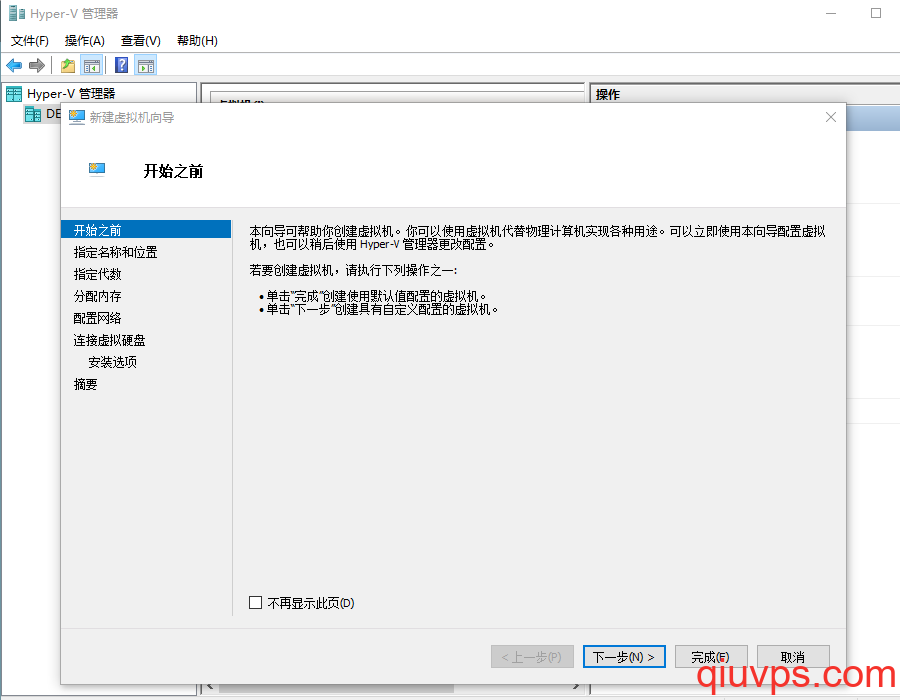900x700 pixels.
Task: Click the horizontal scrollbar left arrow
Action: [210, 687]
